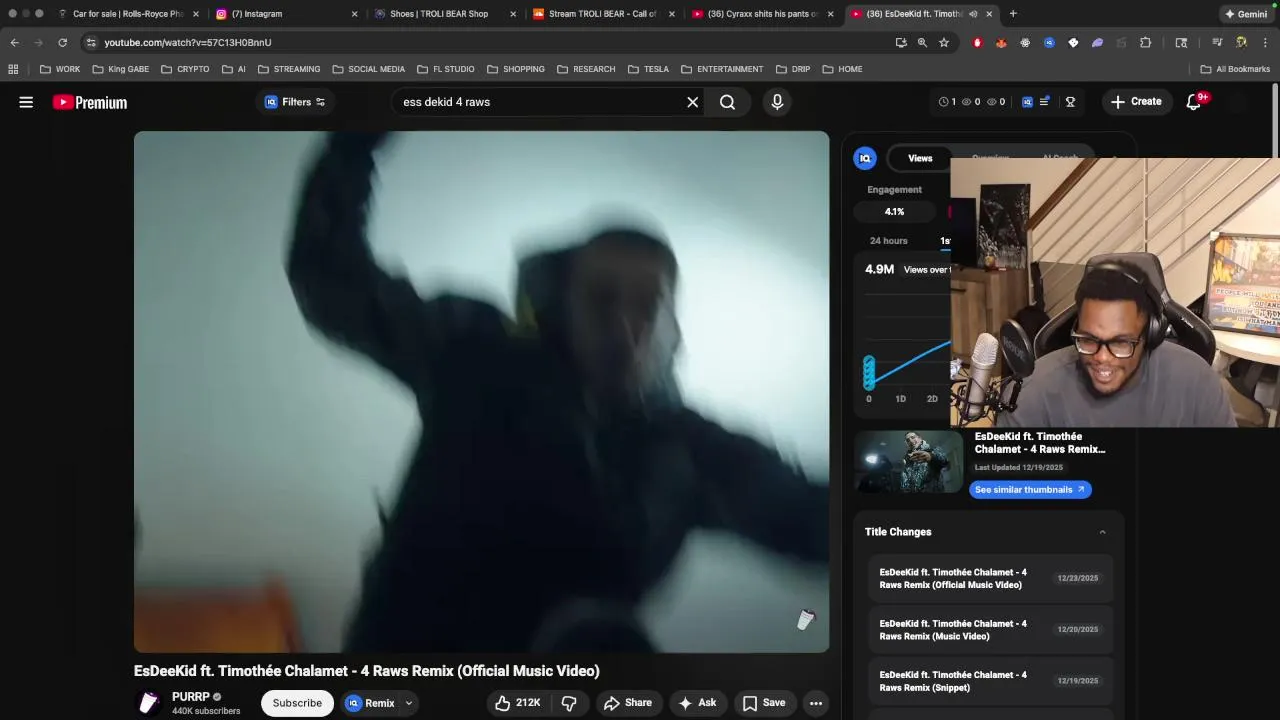Open a new browser tab
1280x720 pixels.
[1013, 14]
